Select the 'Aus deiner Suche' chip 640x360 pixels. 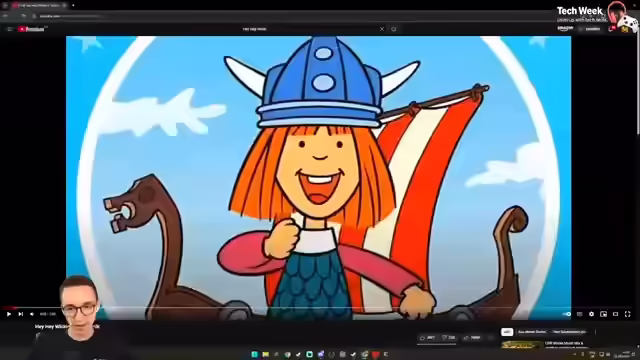532,332
